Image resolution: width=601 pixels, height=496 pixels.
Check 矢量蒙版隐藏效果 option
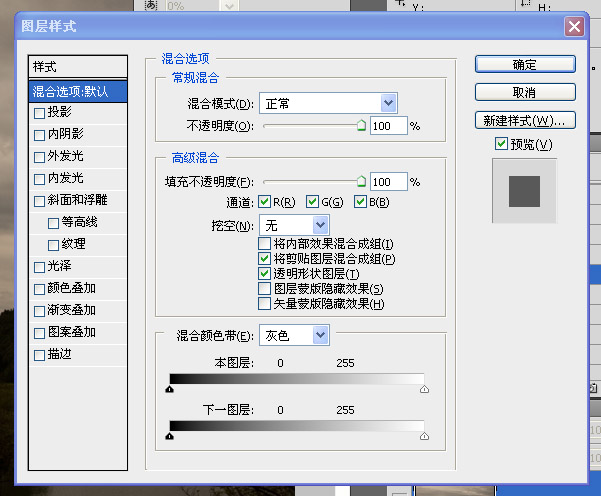[x=264, y=303]
